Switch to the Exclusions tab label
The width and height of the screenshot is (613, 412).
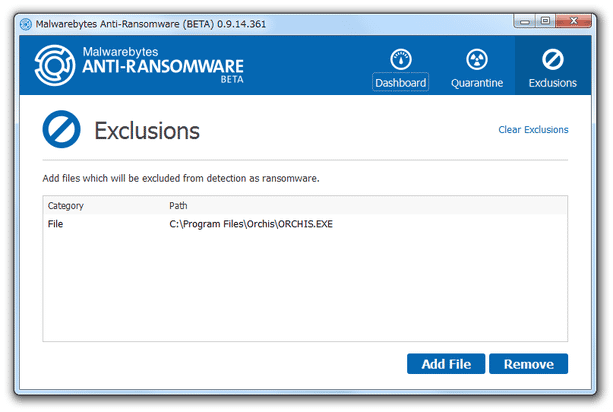[552, 83]
